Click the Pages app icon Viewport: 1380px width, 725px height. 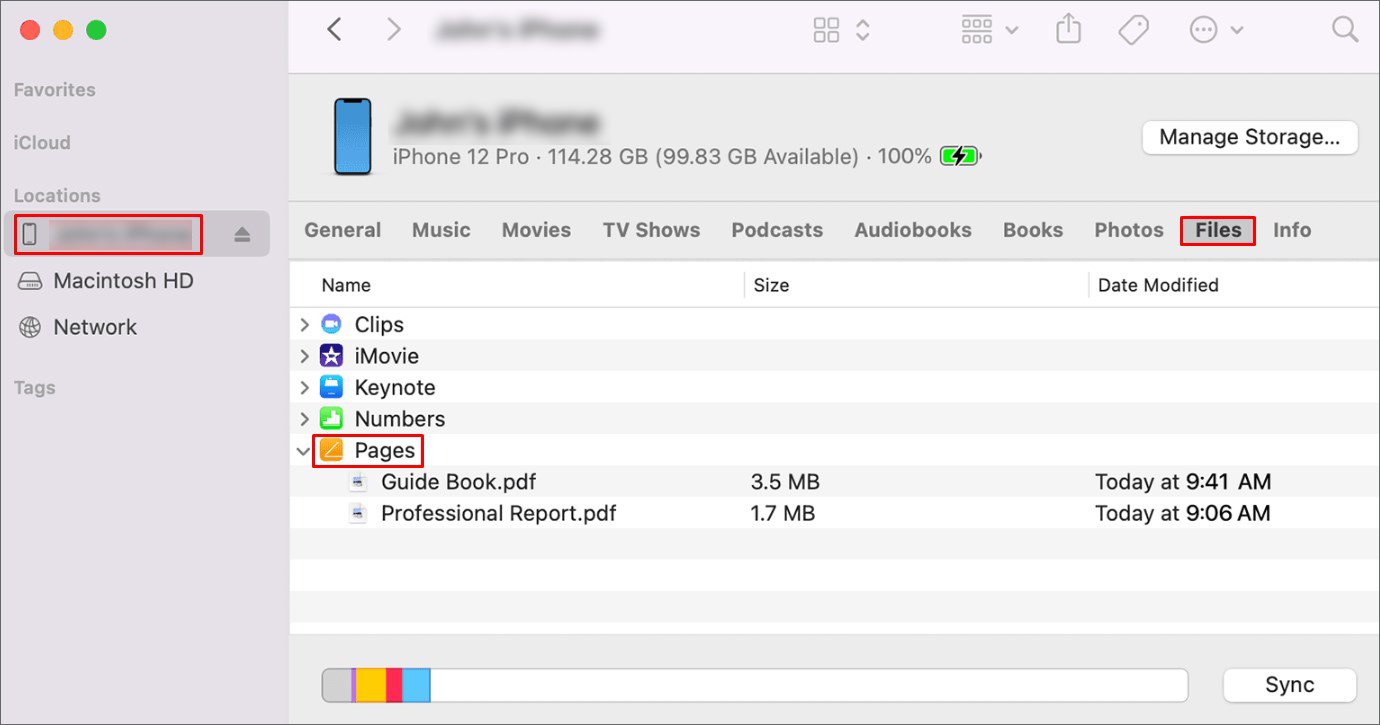(x=331, y=451)
